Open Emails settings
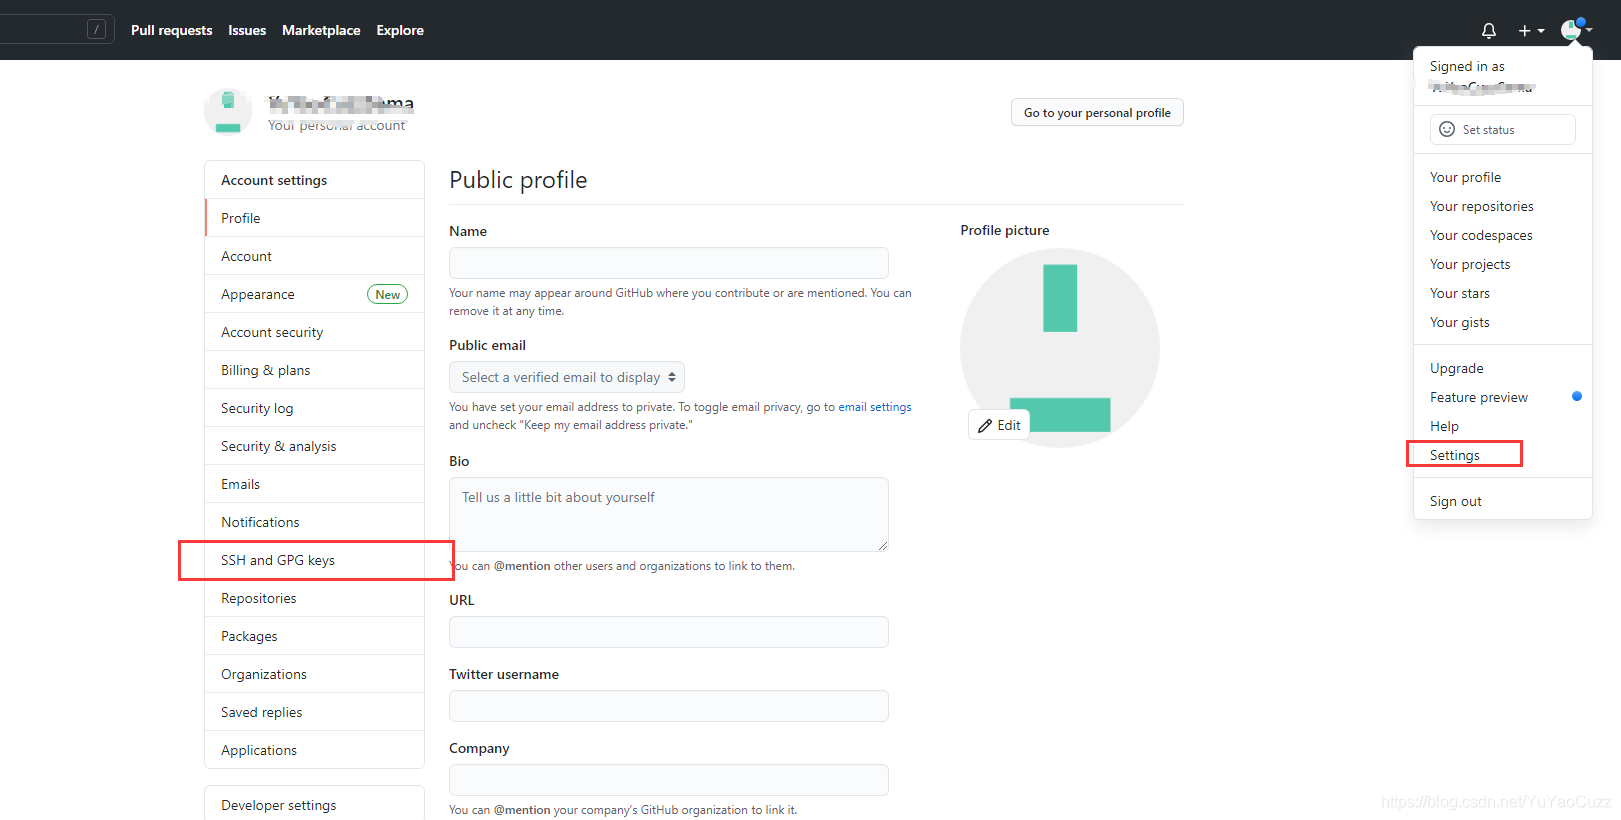 [315, 484]
